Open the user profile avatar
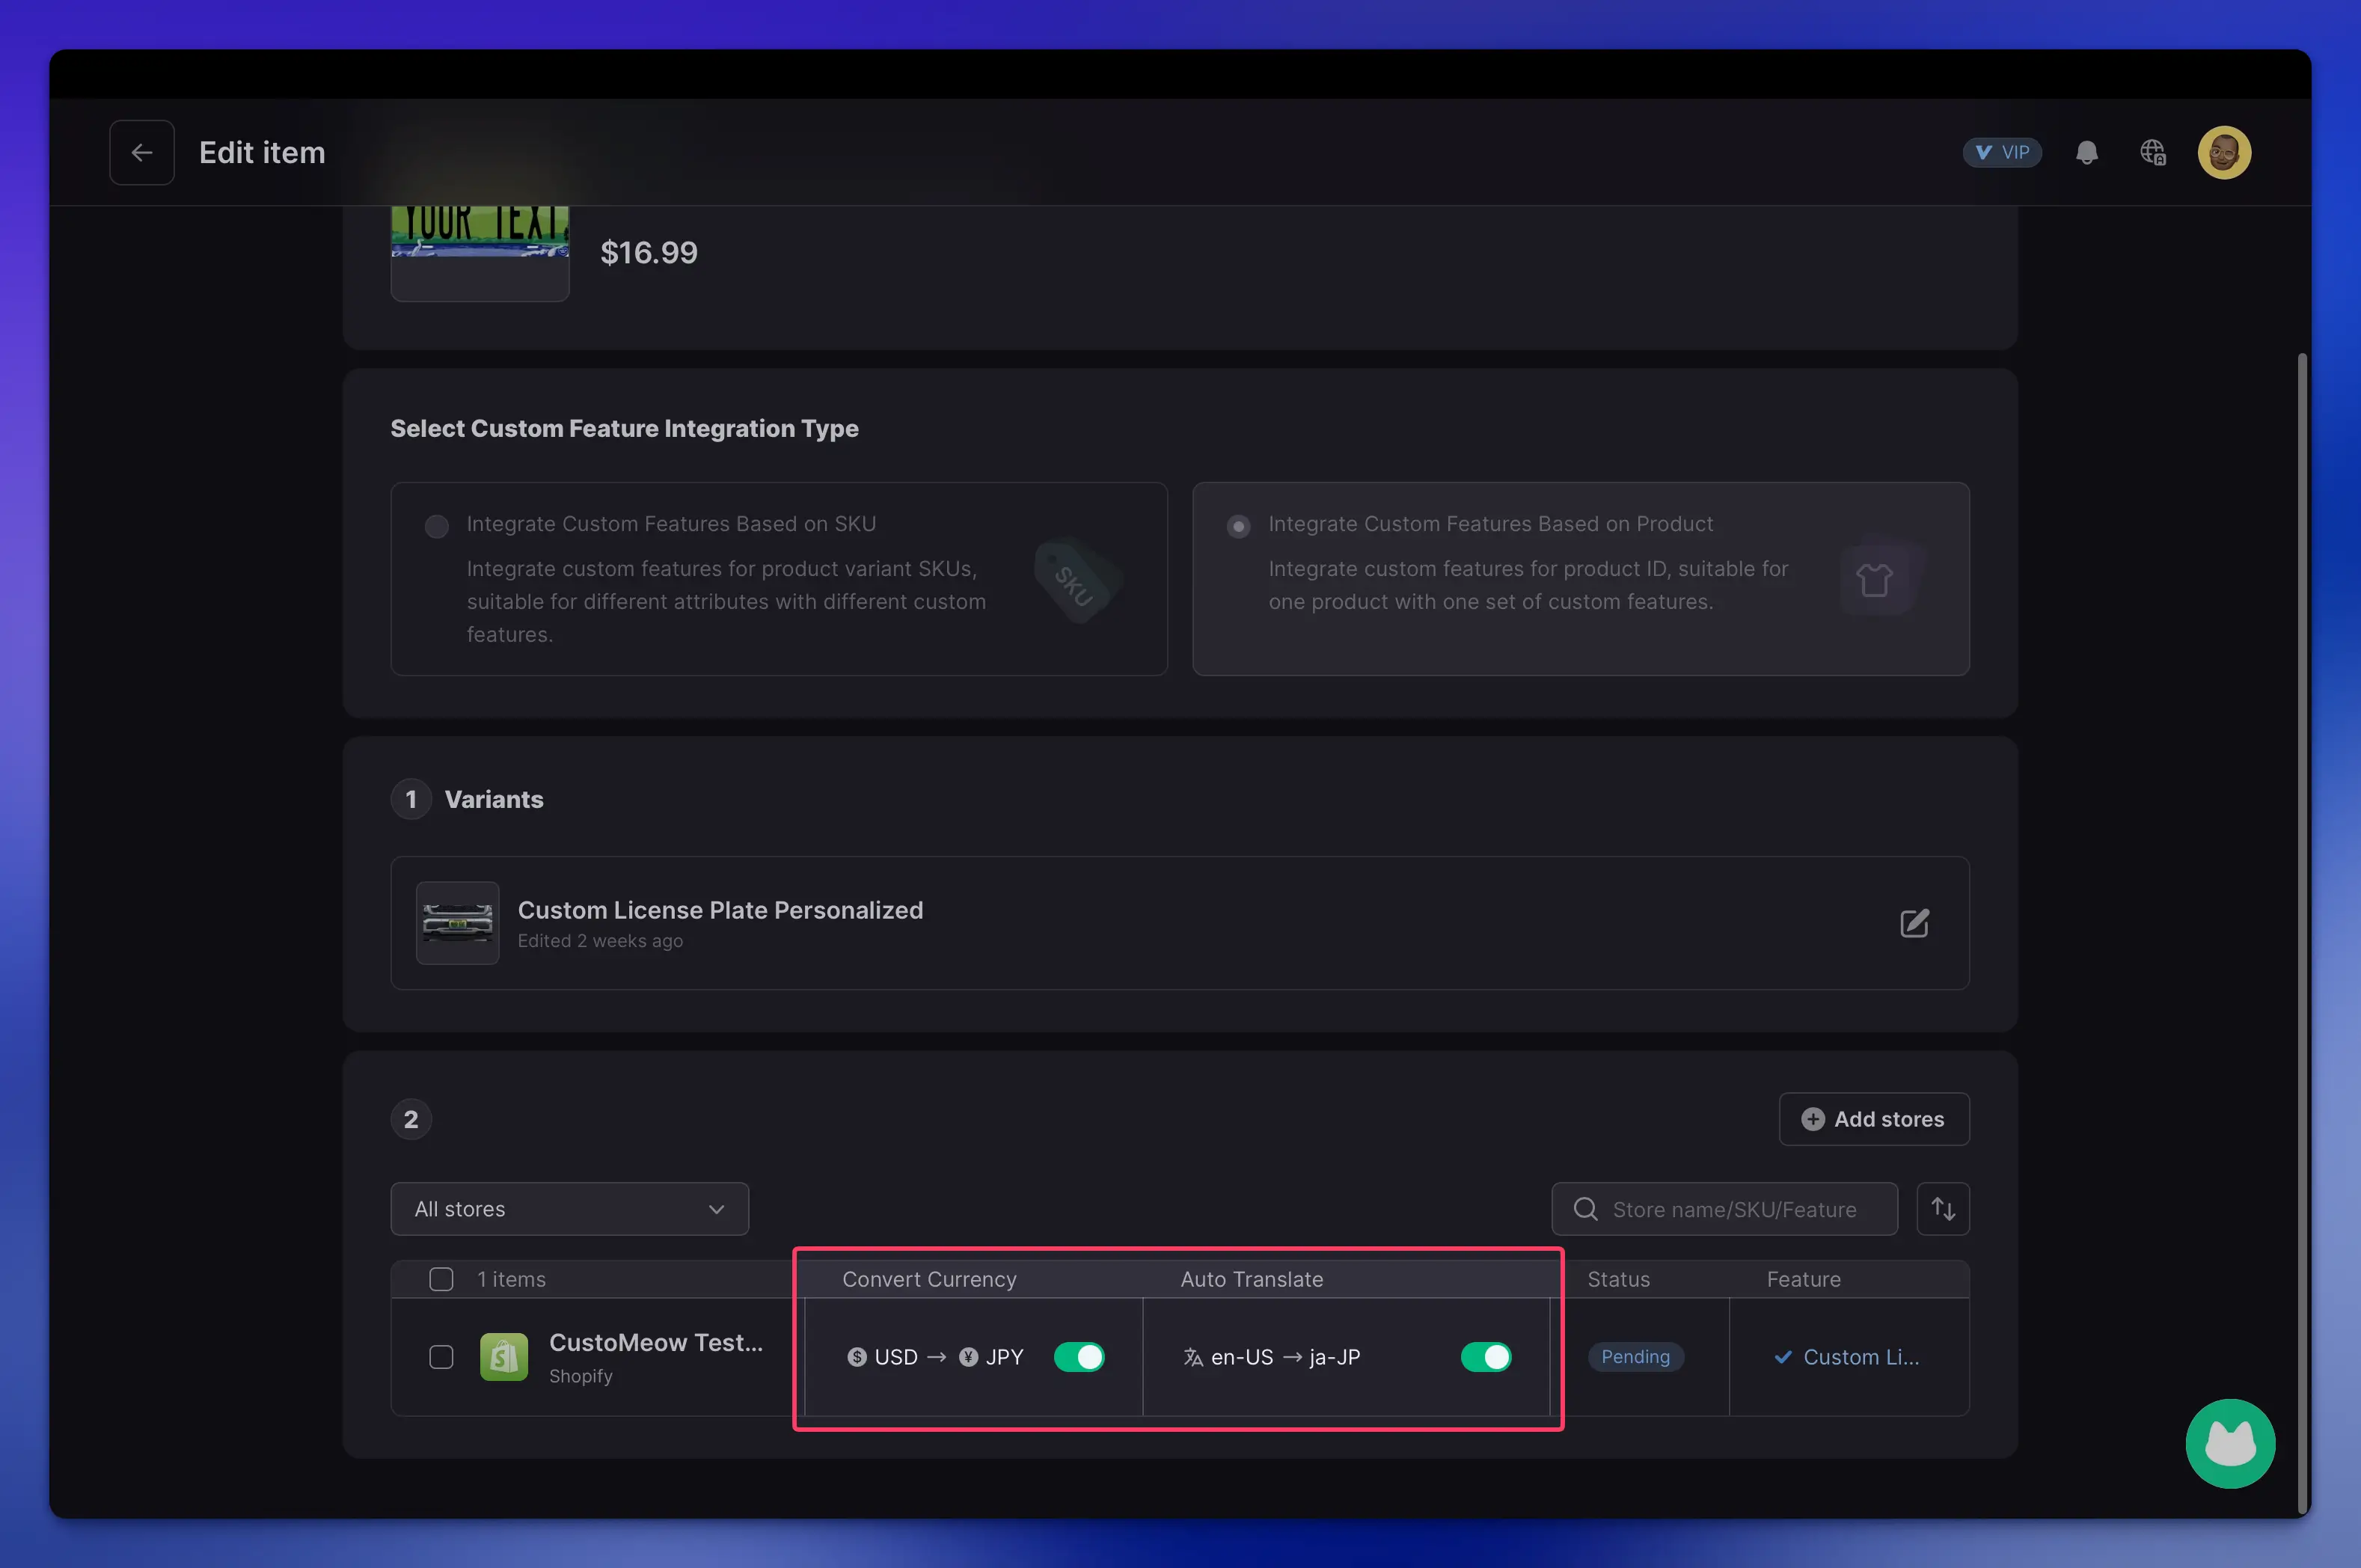This screenshot has height=1568, width=2361. pyautogui.click(x=2223, y=152)
